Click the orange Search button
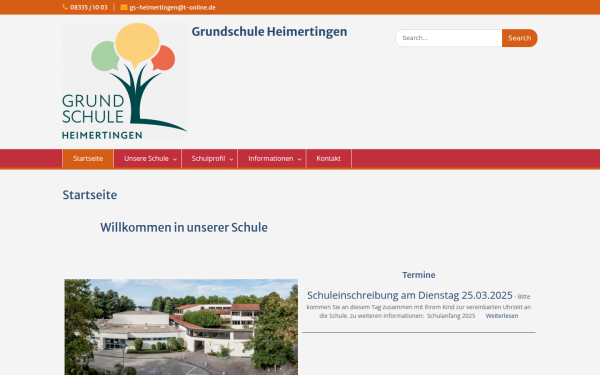The width and height of the screenshot is (600, 375). (x=520, y=38)
